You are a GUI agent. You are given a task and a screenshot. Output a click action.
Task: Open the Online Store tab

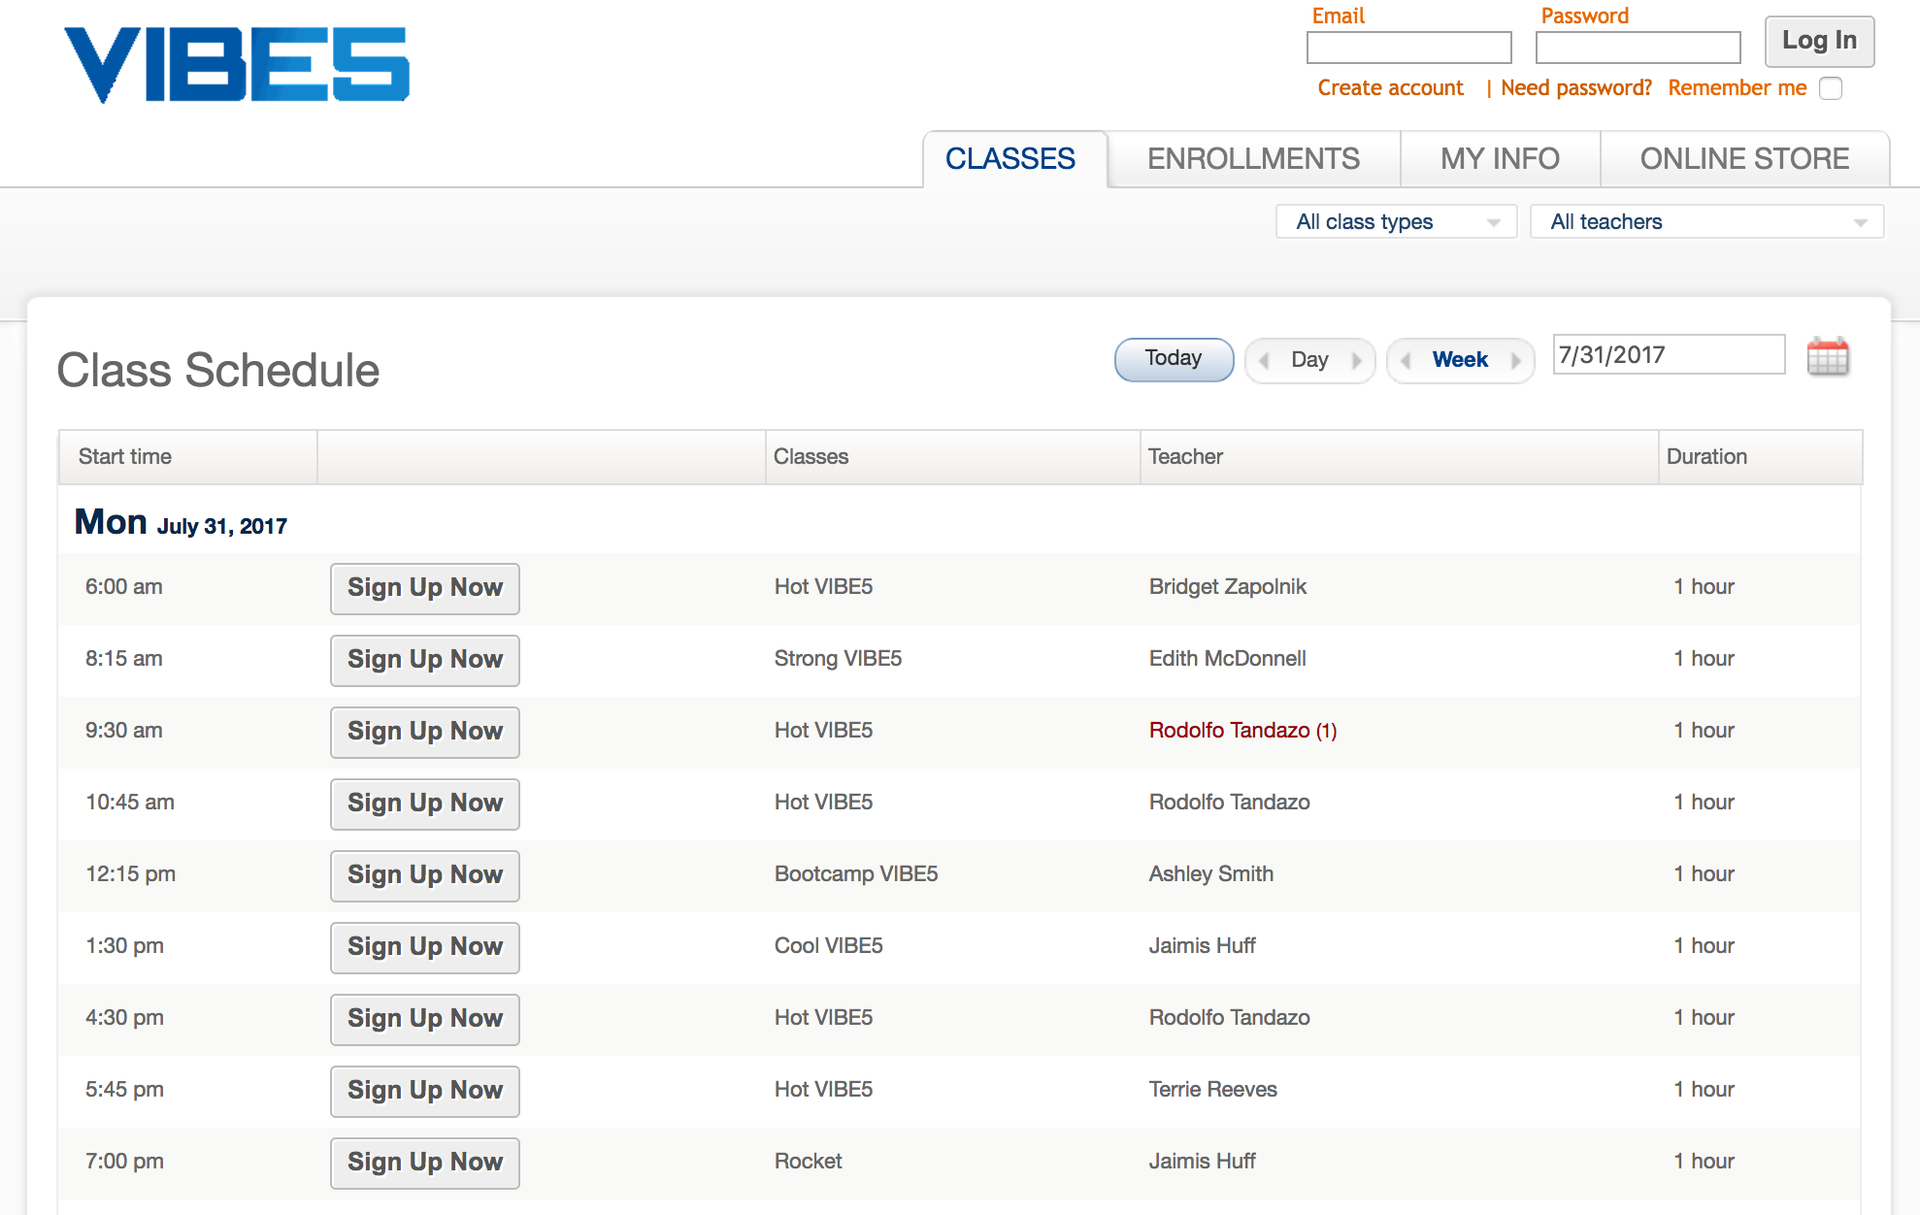coord(1744,159)
